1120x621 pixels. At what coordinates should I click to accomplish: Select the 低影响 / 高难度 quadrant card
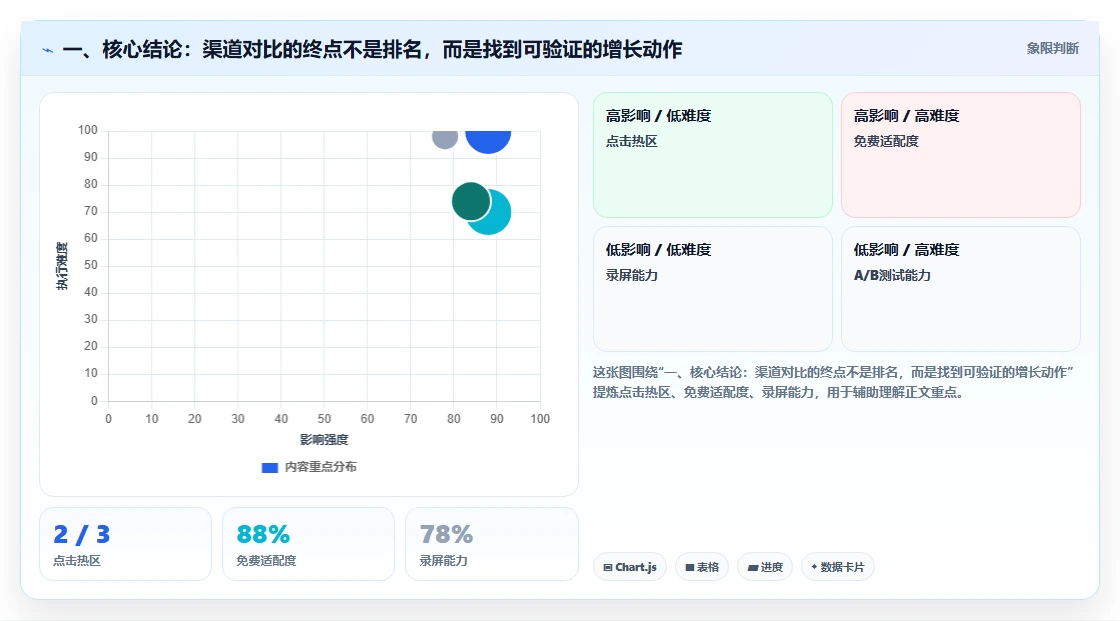point(961,289)
